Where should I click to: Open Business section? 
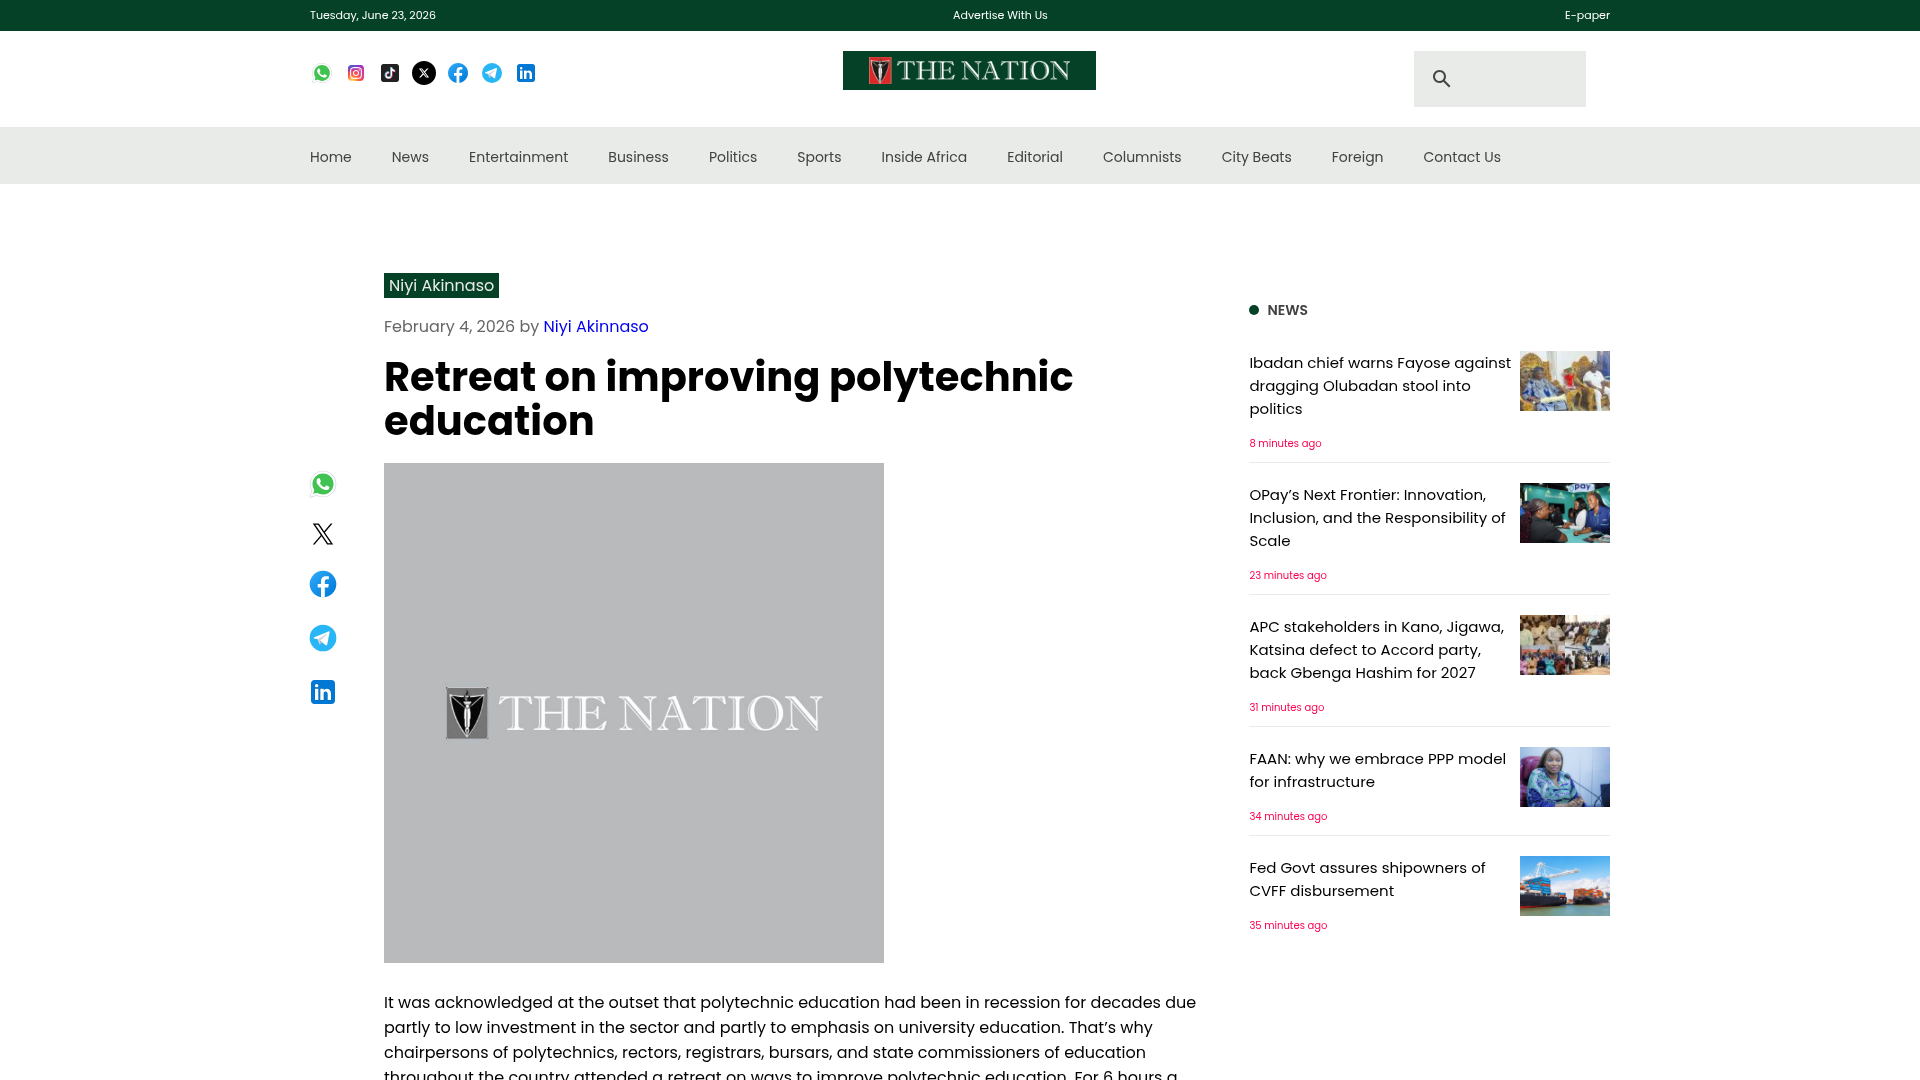coord(638,157)
